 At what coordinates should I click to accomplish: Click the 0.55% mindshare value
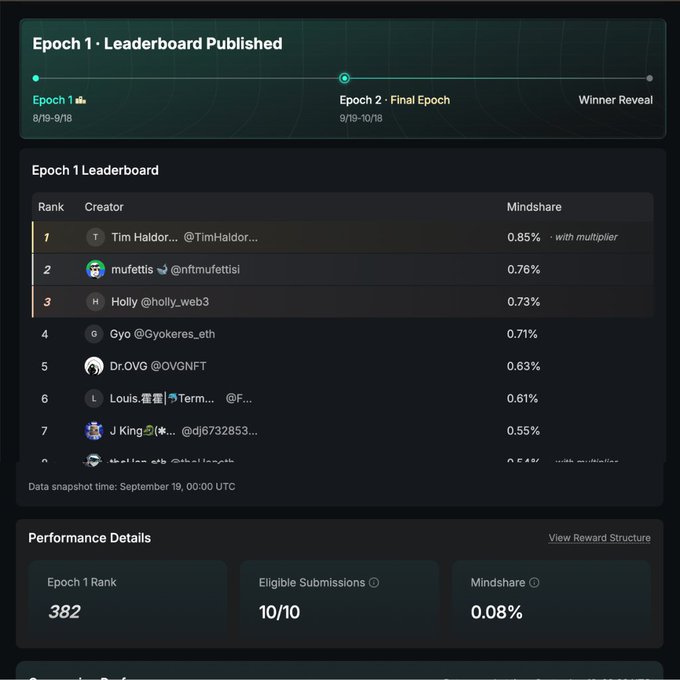point(523,431)
